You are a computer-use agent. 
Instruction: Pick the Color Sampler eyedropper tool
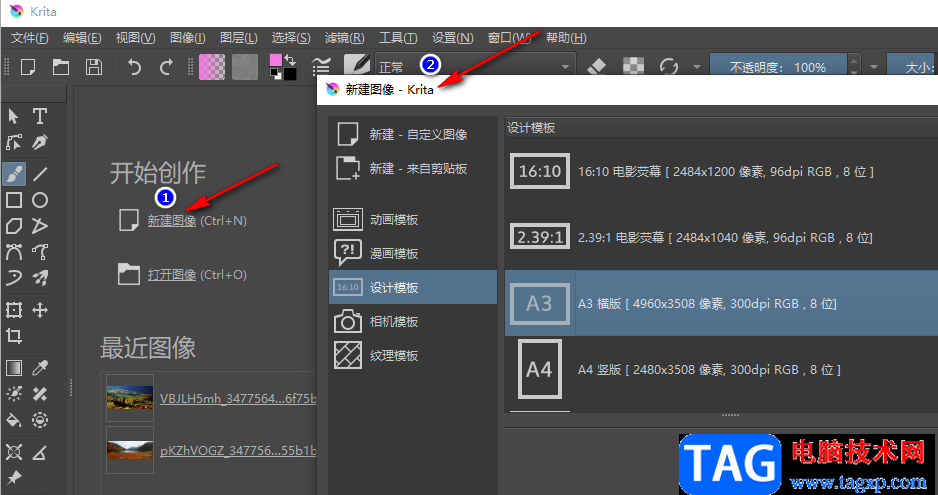pyautogui.click(x=40, y=368)
